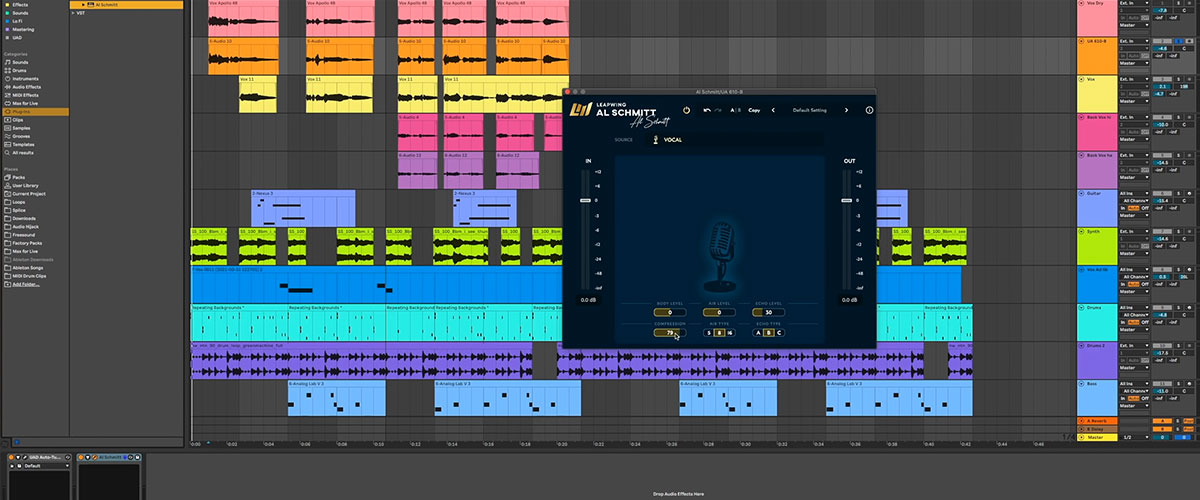Show All results in browser
Screen dimensions: 1200x500
point(23,152)
